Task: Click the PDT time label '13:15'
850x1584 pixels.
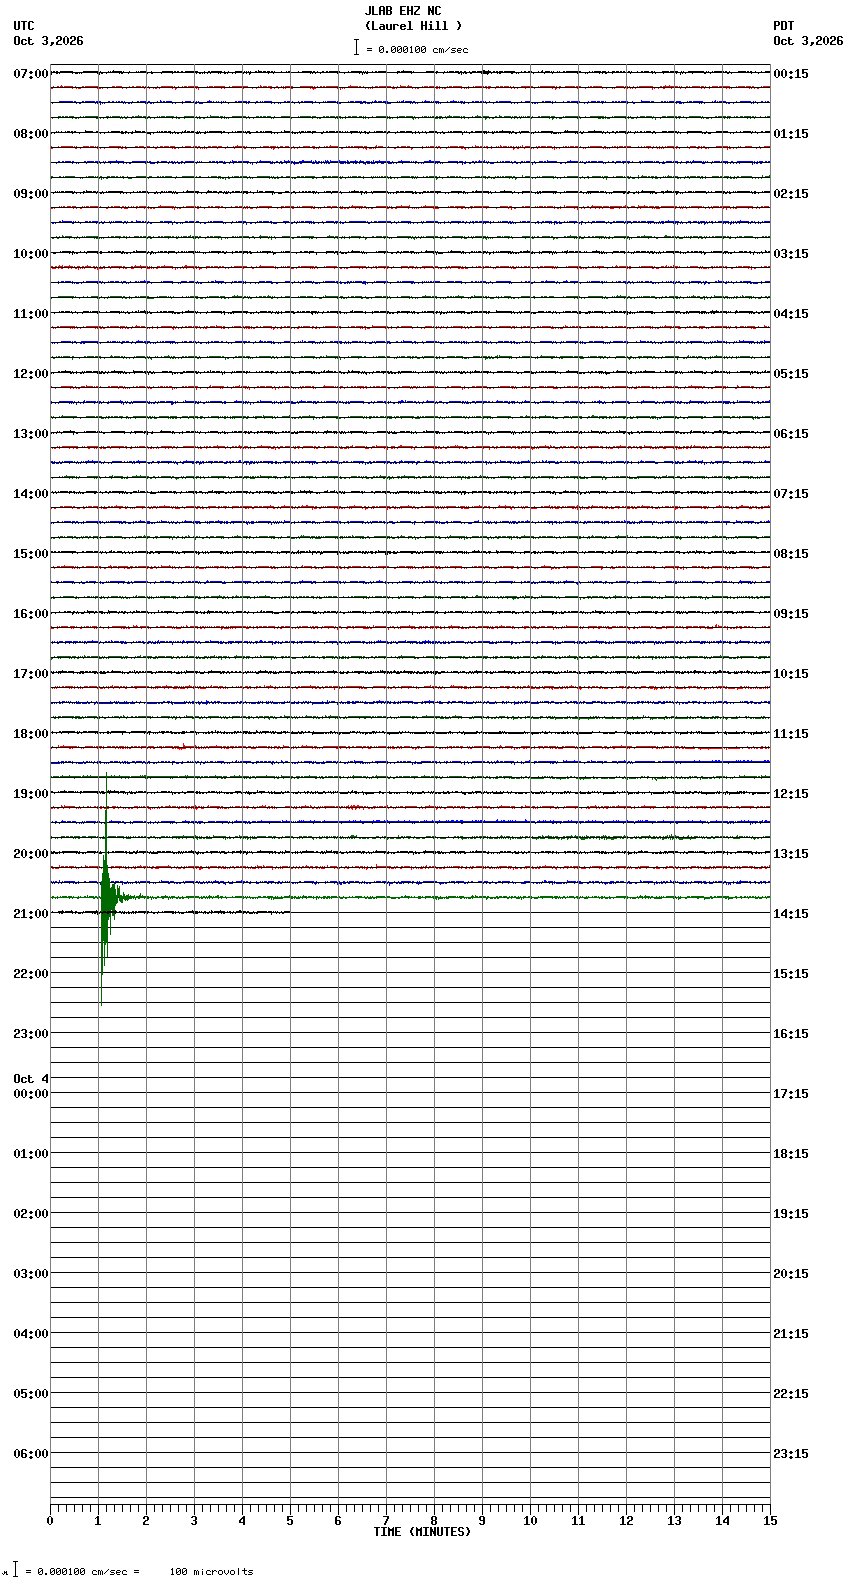Action: pos(791,854)
